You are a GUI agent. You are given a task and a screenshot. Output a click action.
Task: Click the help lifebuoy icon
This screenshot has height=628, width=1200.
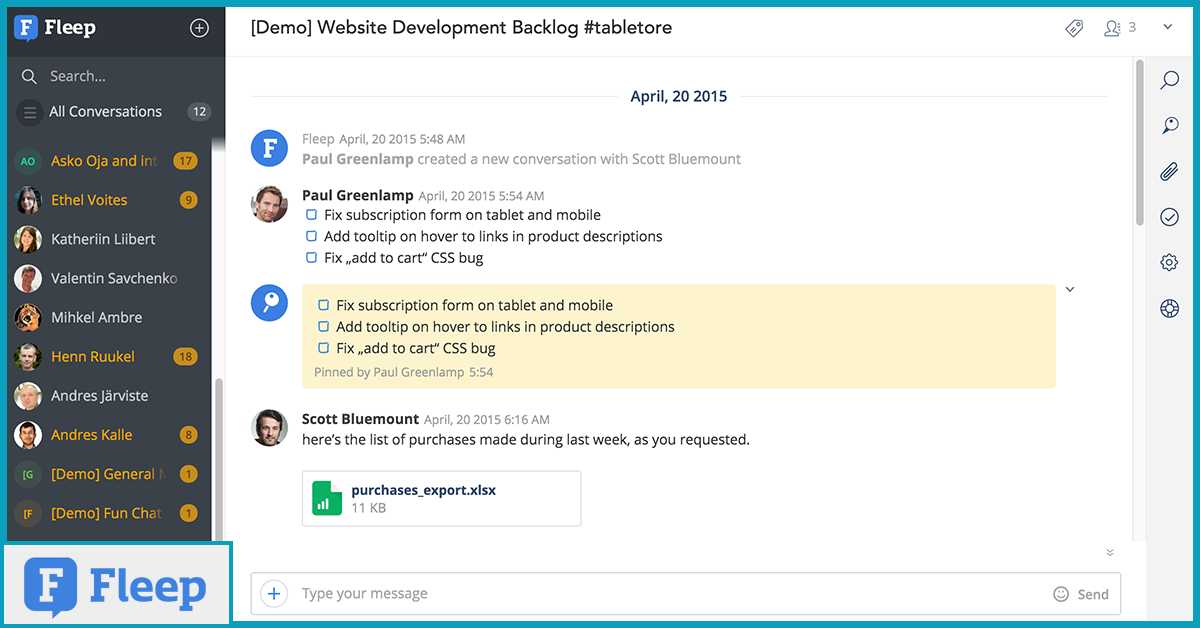[1169, 308]
